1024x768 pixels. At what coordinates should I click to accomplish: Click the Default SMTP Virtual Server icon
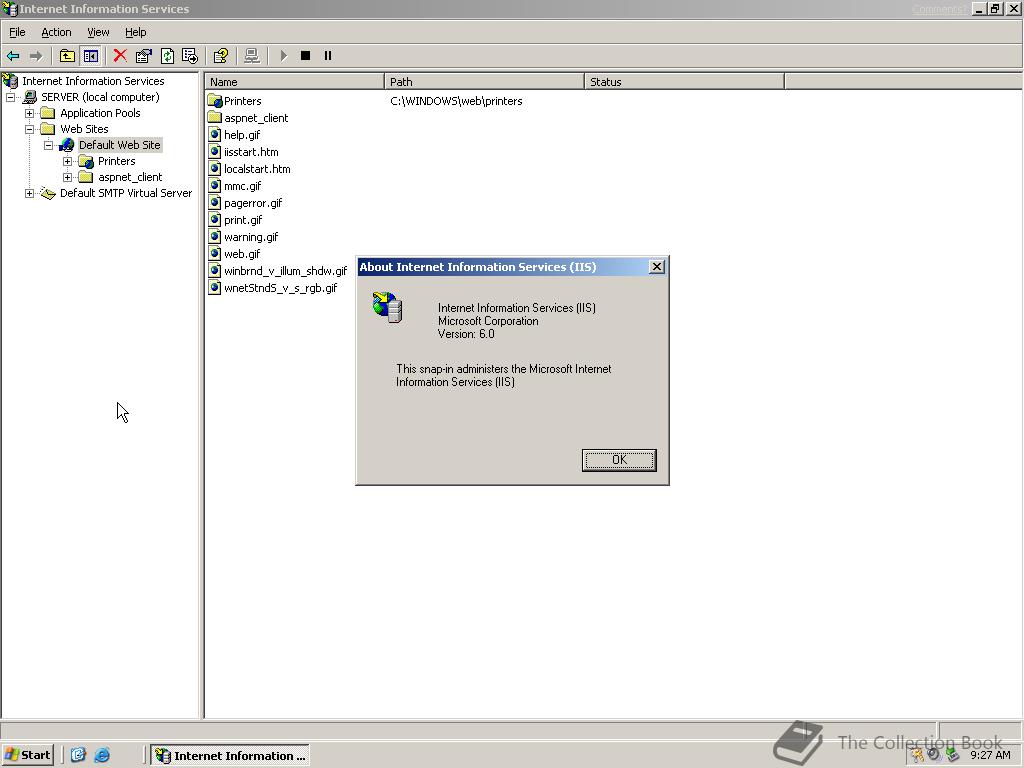point(47,193)
